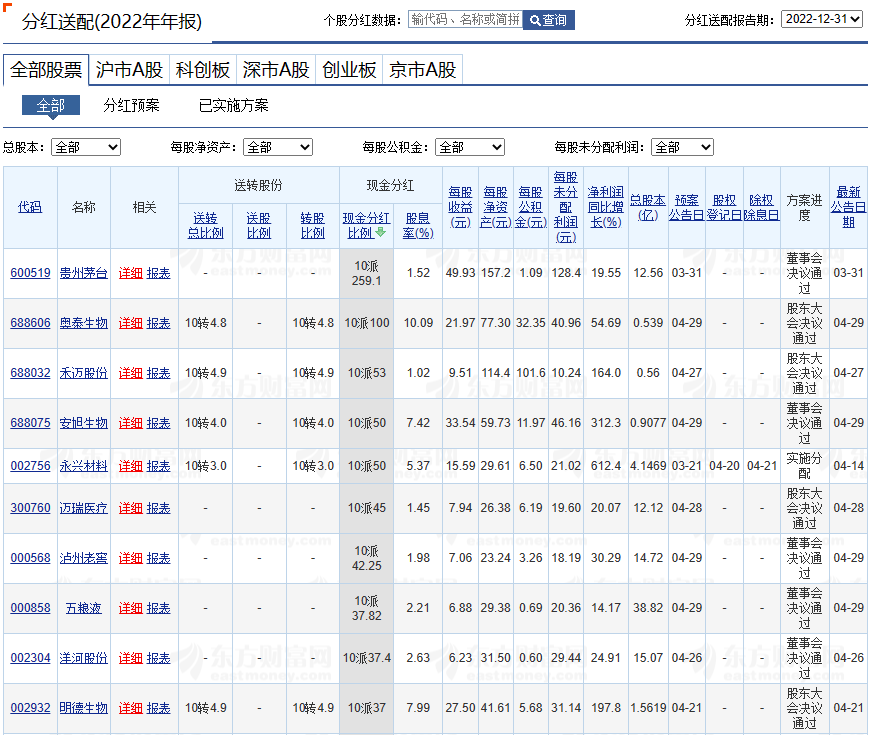This screenshot has width=871, height=735.
Task: Select the 已实施方案 sub-tab
Action: point(233,105)
